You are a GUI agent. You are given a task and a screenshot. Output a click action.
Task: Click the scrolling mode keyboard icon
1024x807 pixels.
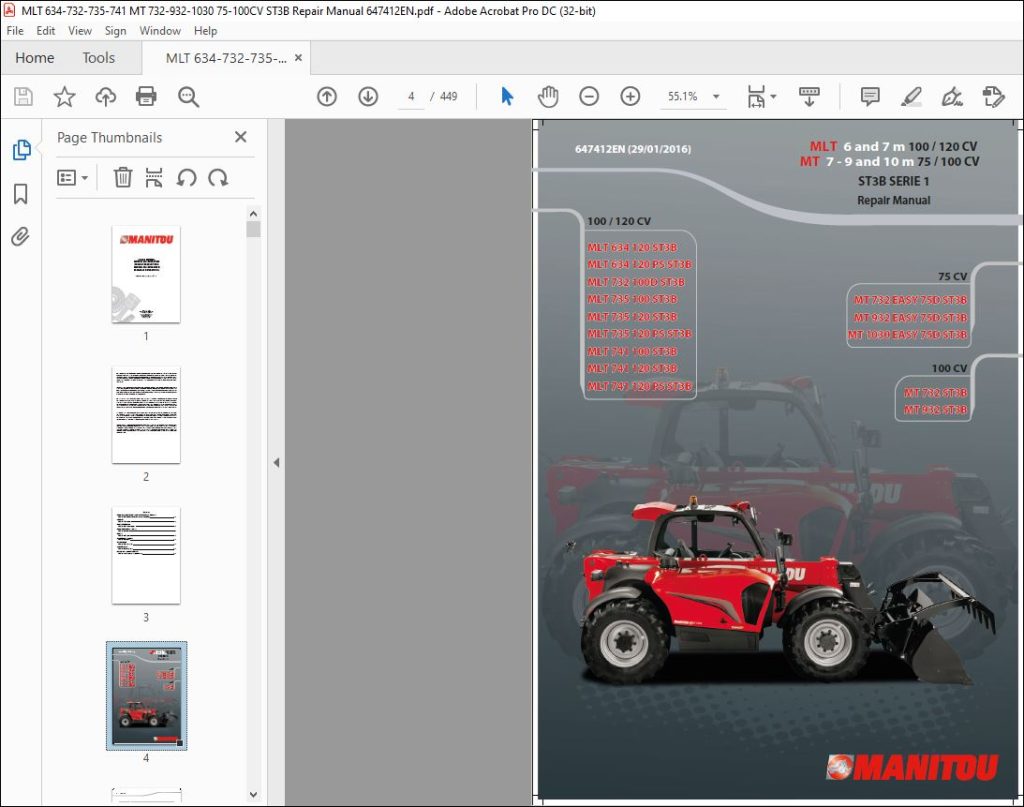[808, 97]
